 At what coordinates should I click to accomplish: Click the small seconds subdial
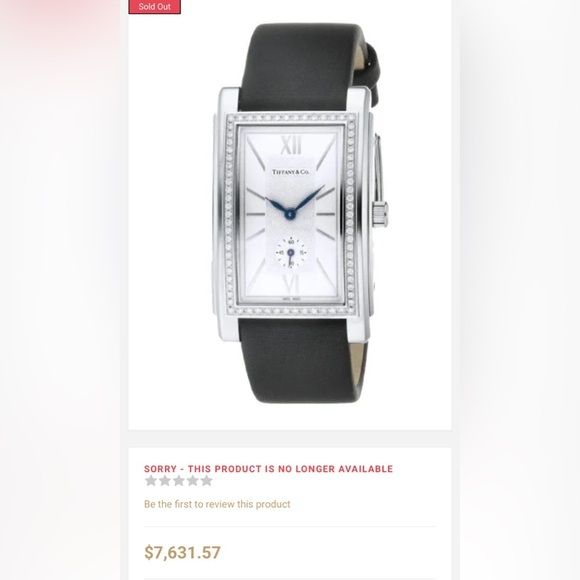(291, 253)
